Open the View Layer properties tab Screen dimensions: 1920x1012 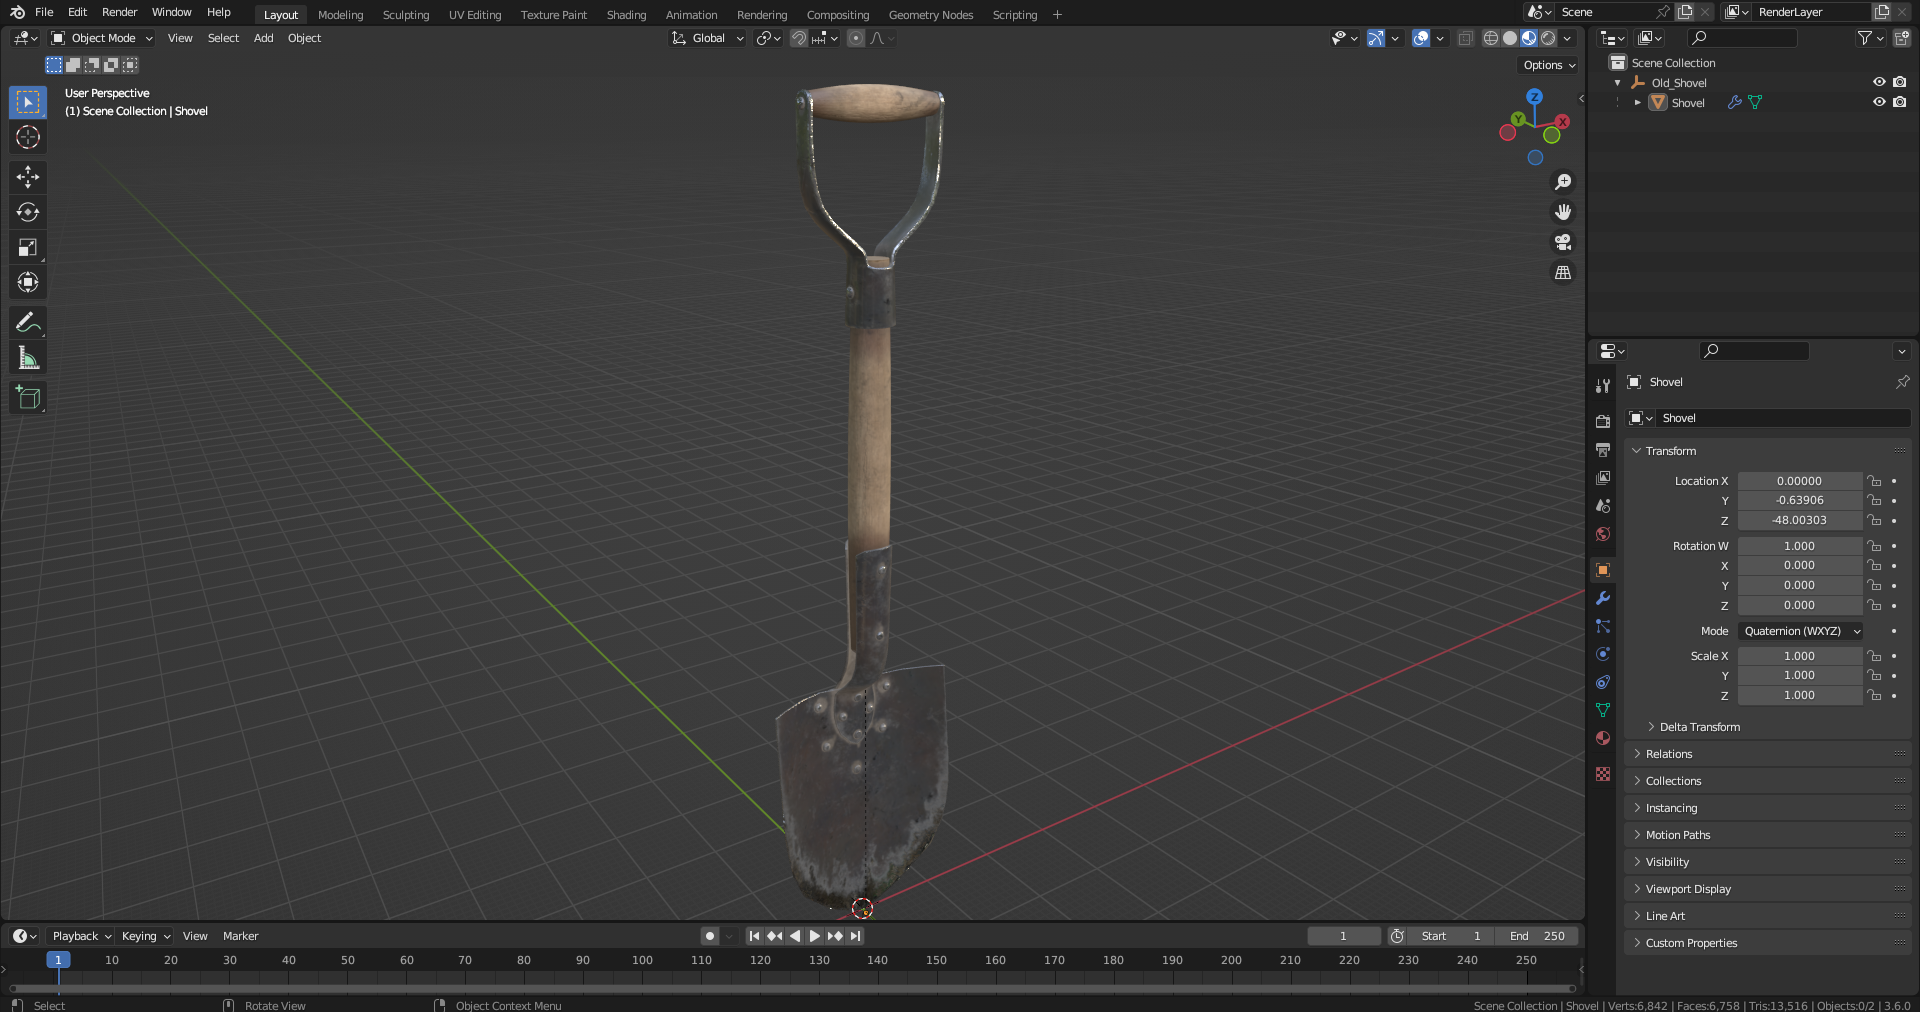point(1603,477)
